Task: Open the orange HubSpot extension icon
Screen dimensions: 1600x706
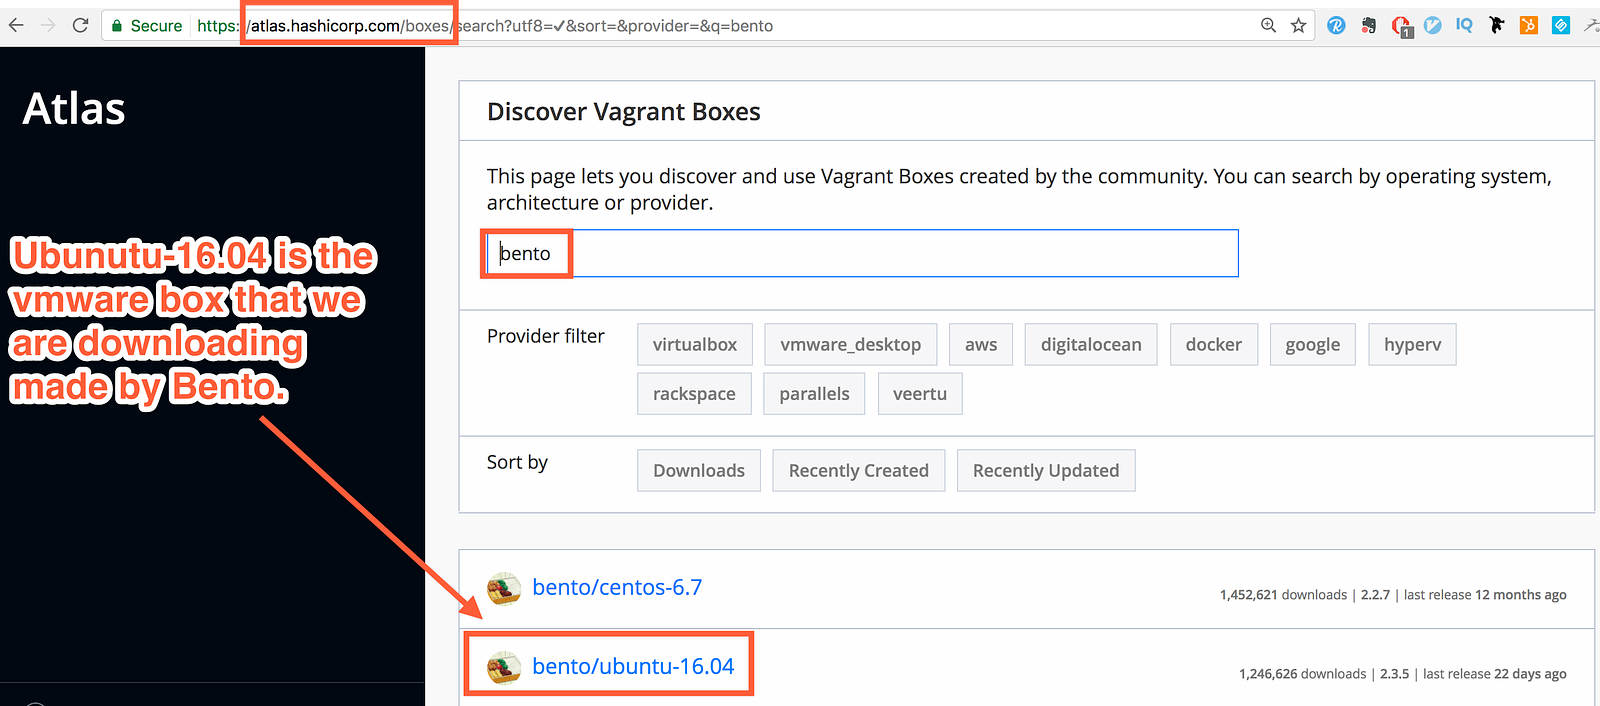Action: [x=1528, y=25]
